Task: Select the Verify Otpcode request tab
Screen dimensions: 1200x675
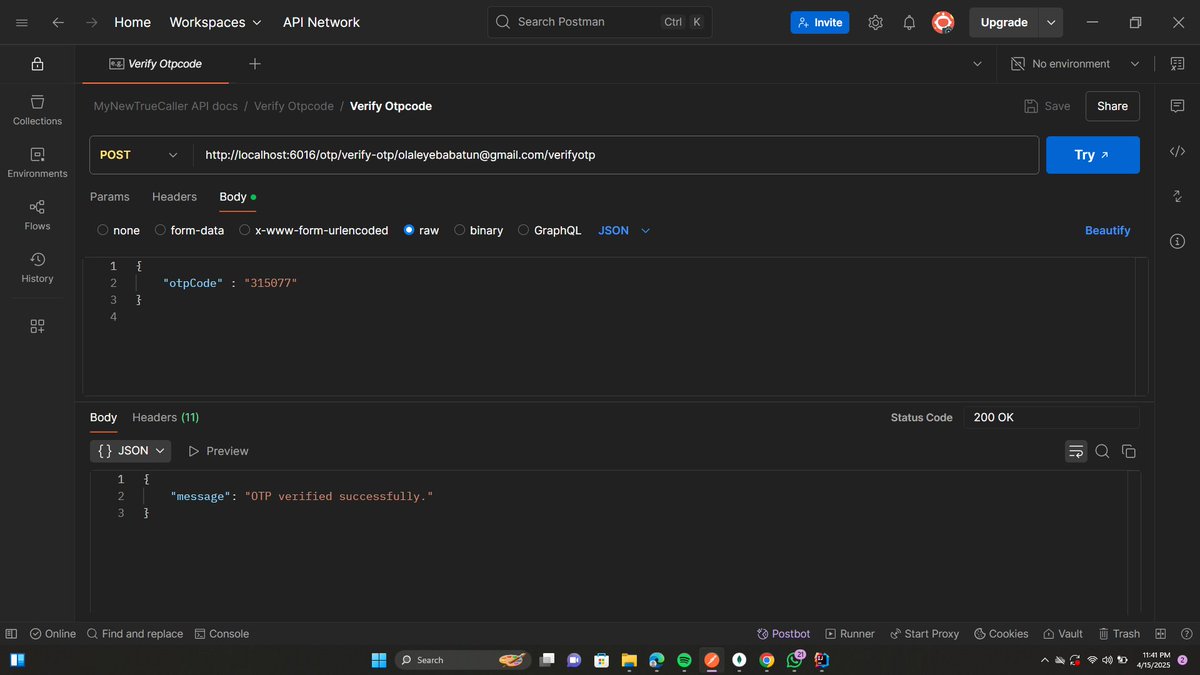Action: click(155, 64)
